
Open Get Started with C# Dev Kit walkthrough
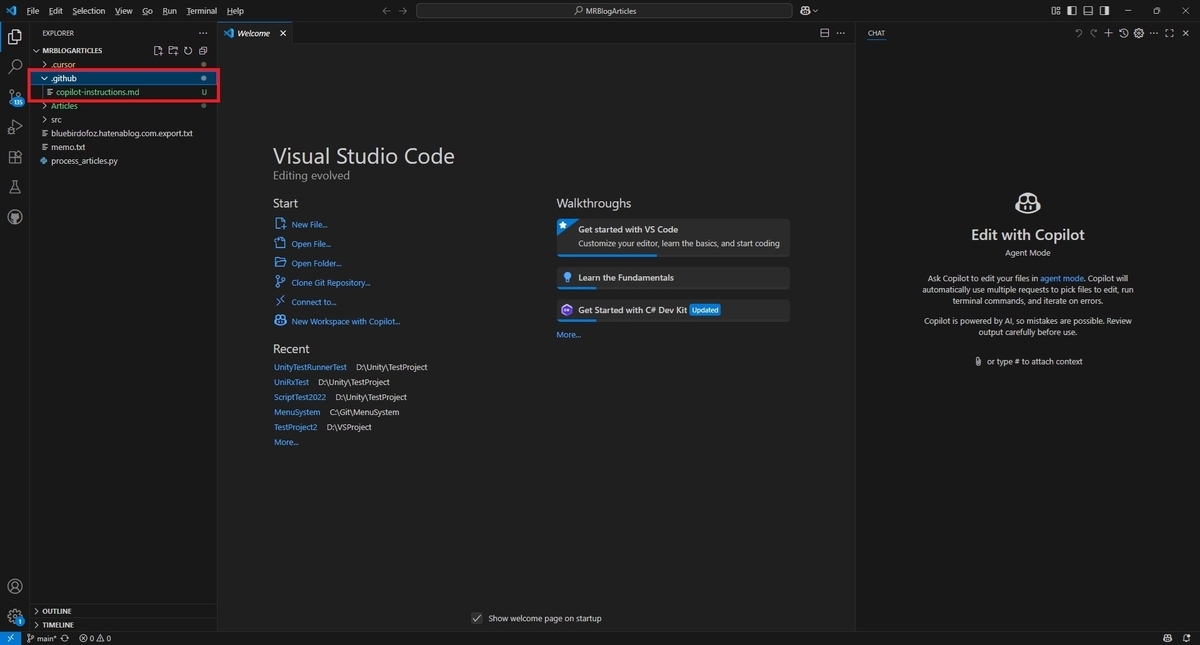click(x=673, y=310)
